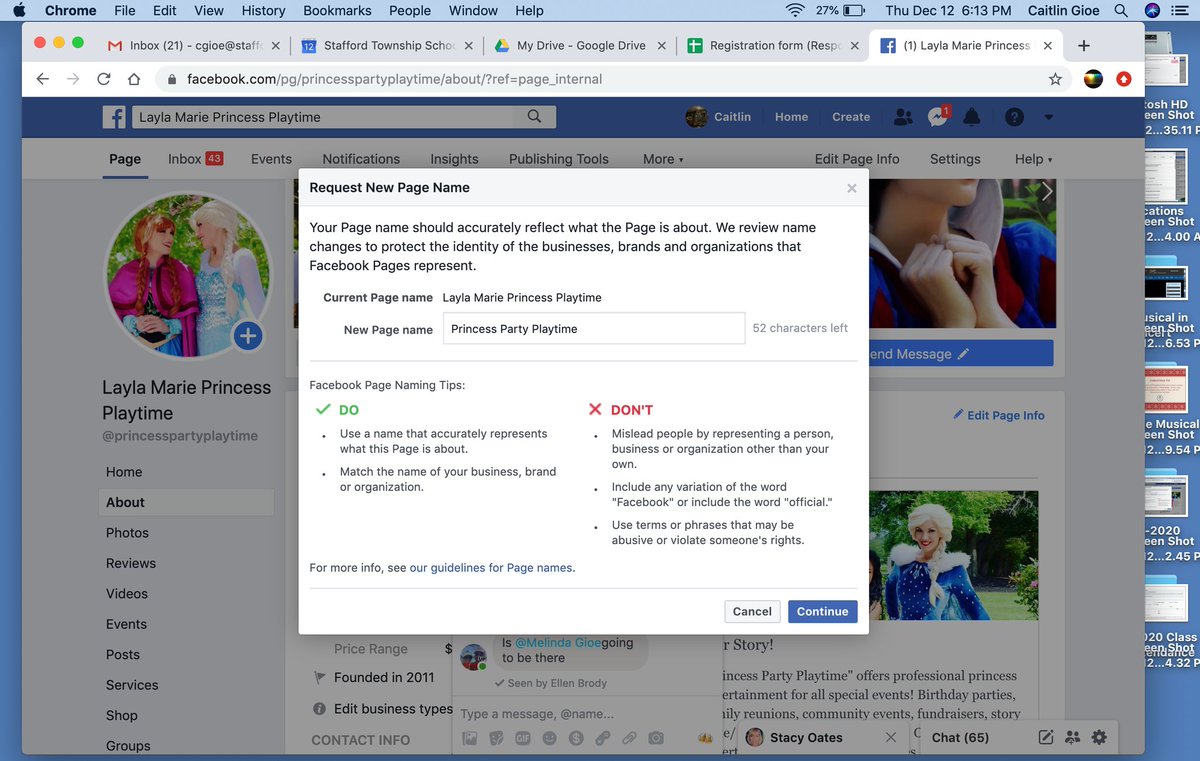
Task: Open Facebook account dropdown arrow
Action: [1048, 117]
